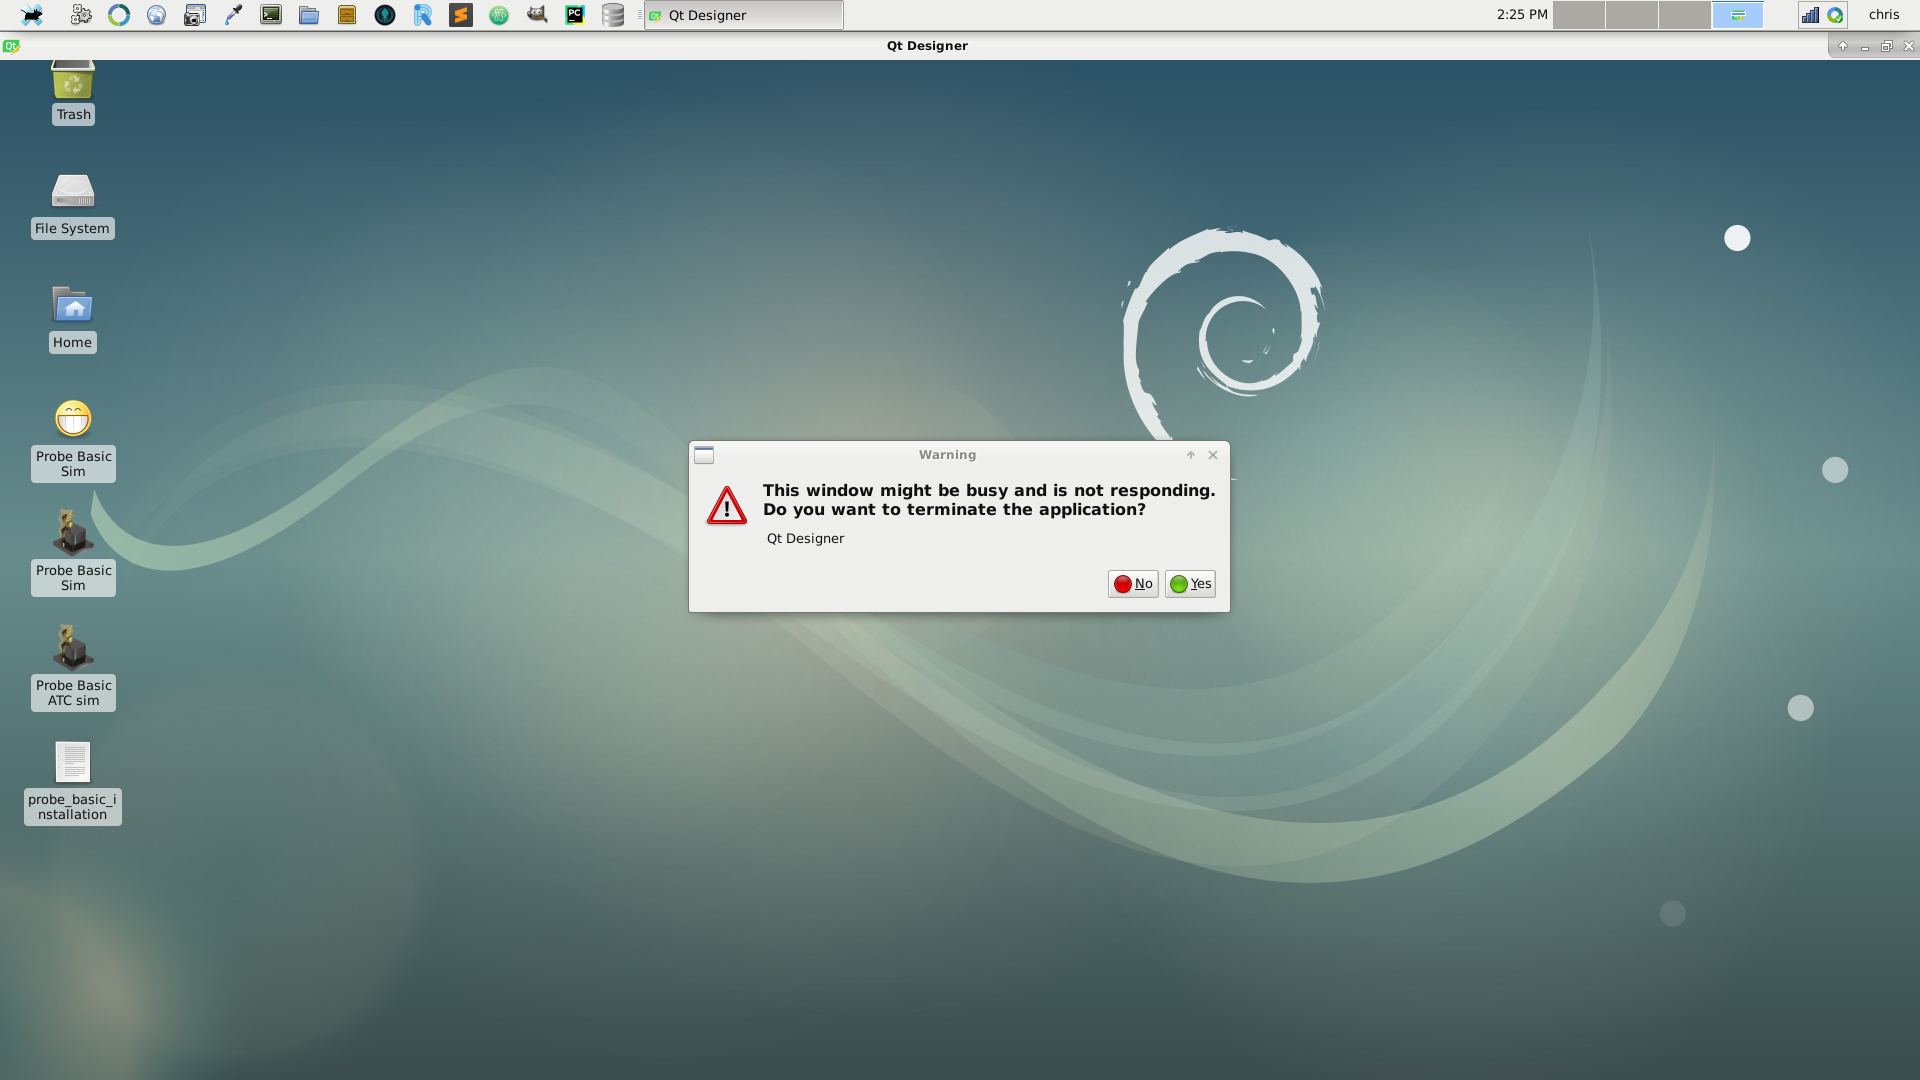Image resolution: width=1920 pixels, height=1080 pixels.
Task: Select the Qt Designer taskbar button
Action: click(x=744, y=15)
